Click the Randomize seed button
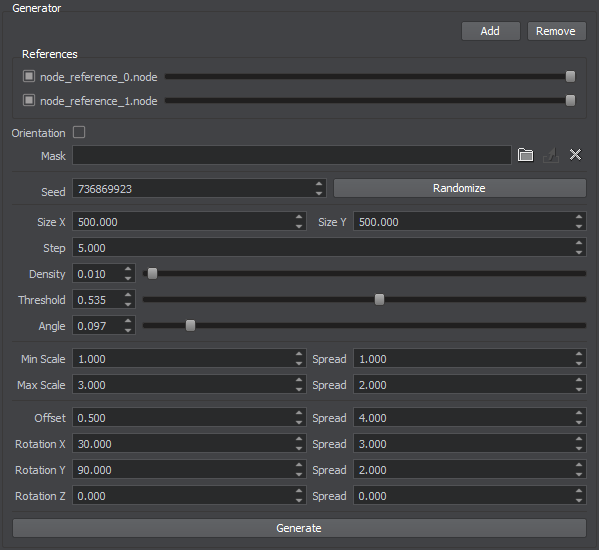The width and height of the screenshot is (599, 550). pos(460,188)
